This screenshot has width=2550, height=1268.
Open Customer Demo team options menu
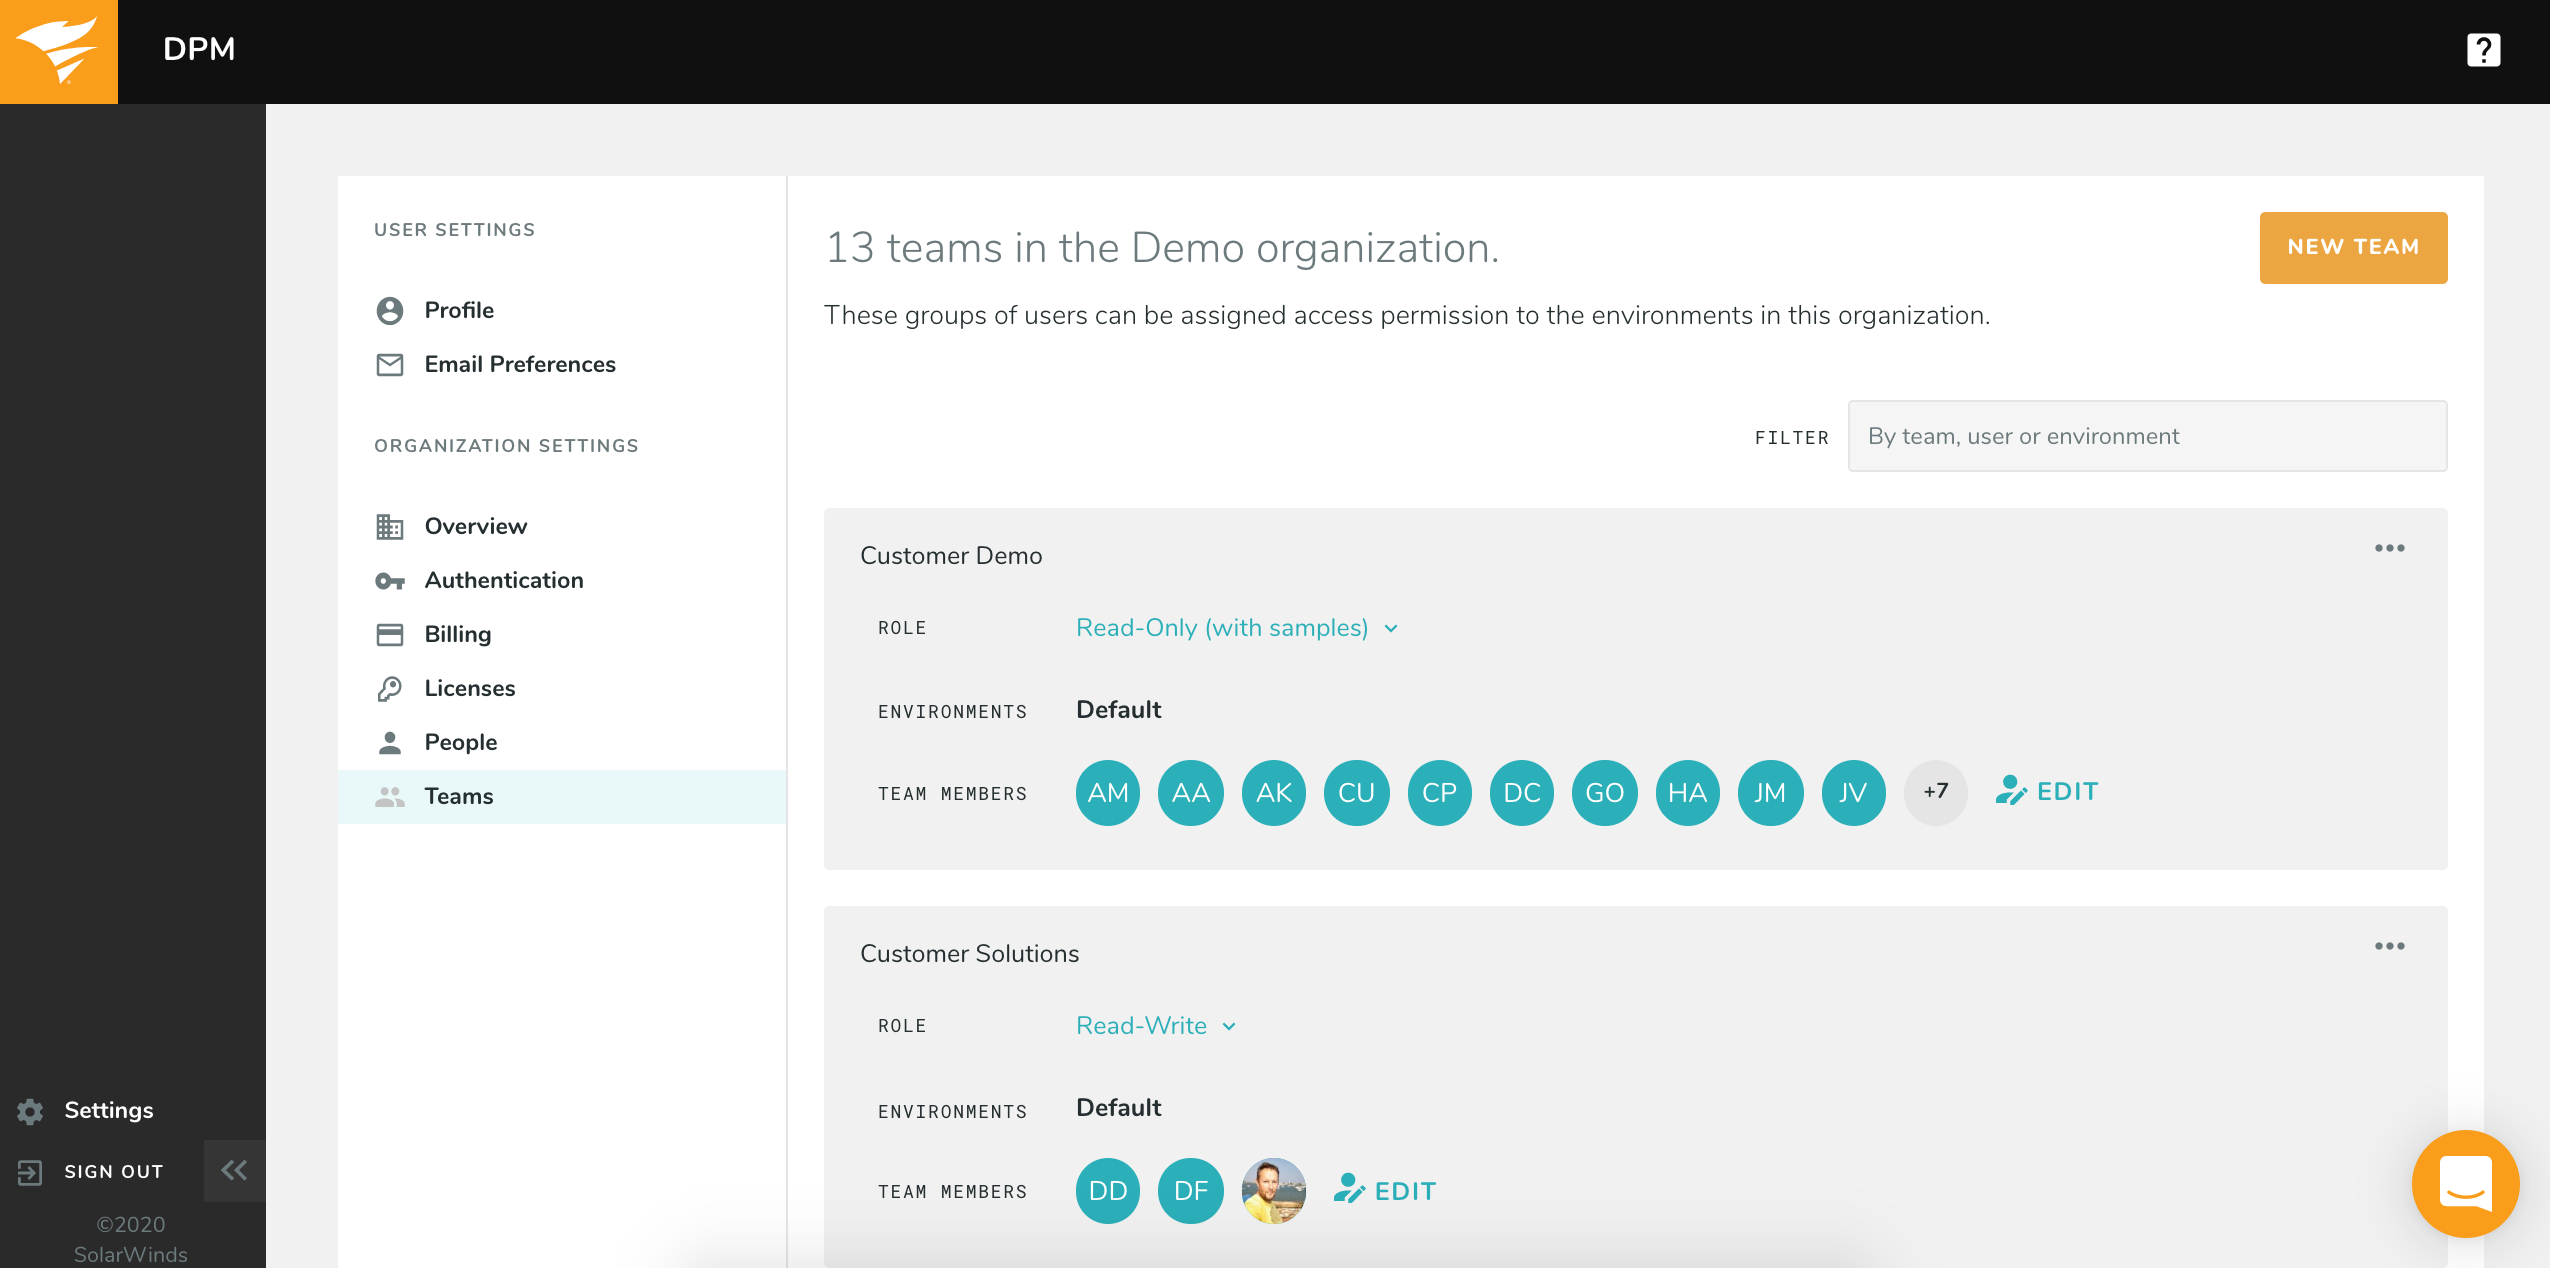[2389, 548]
